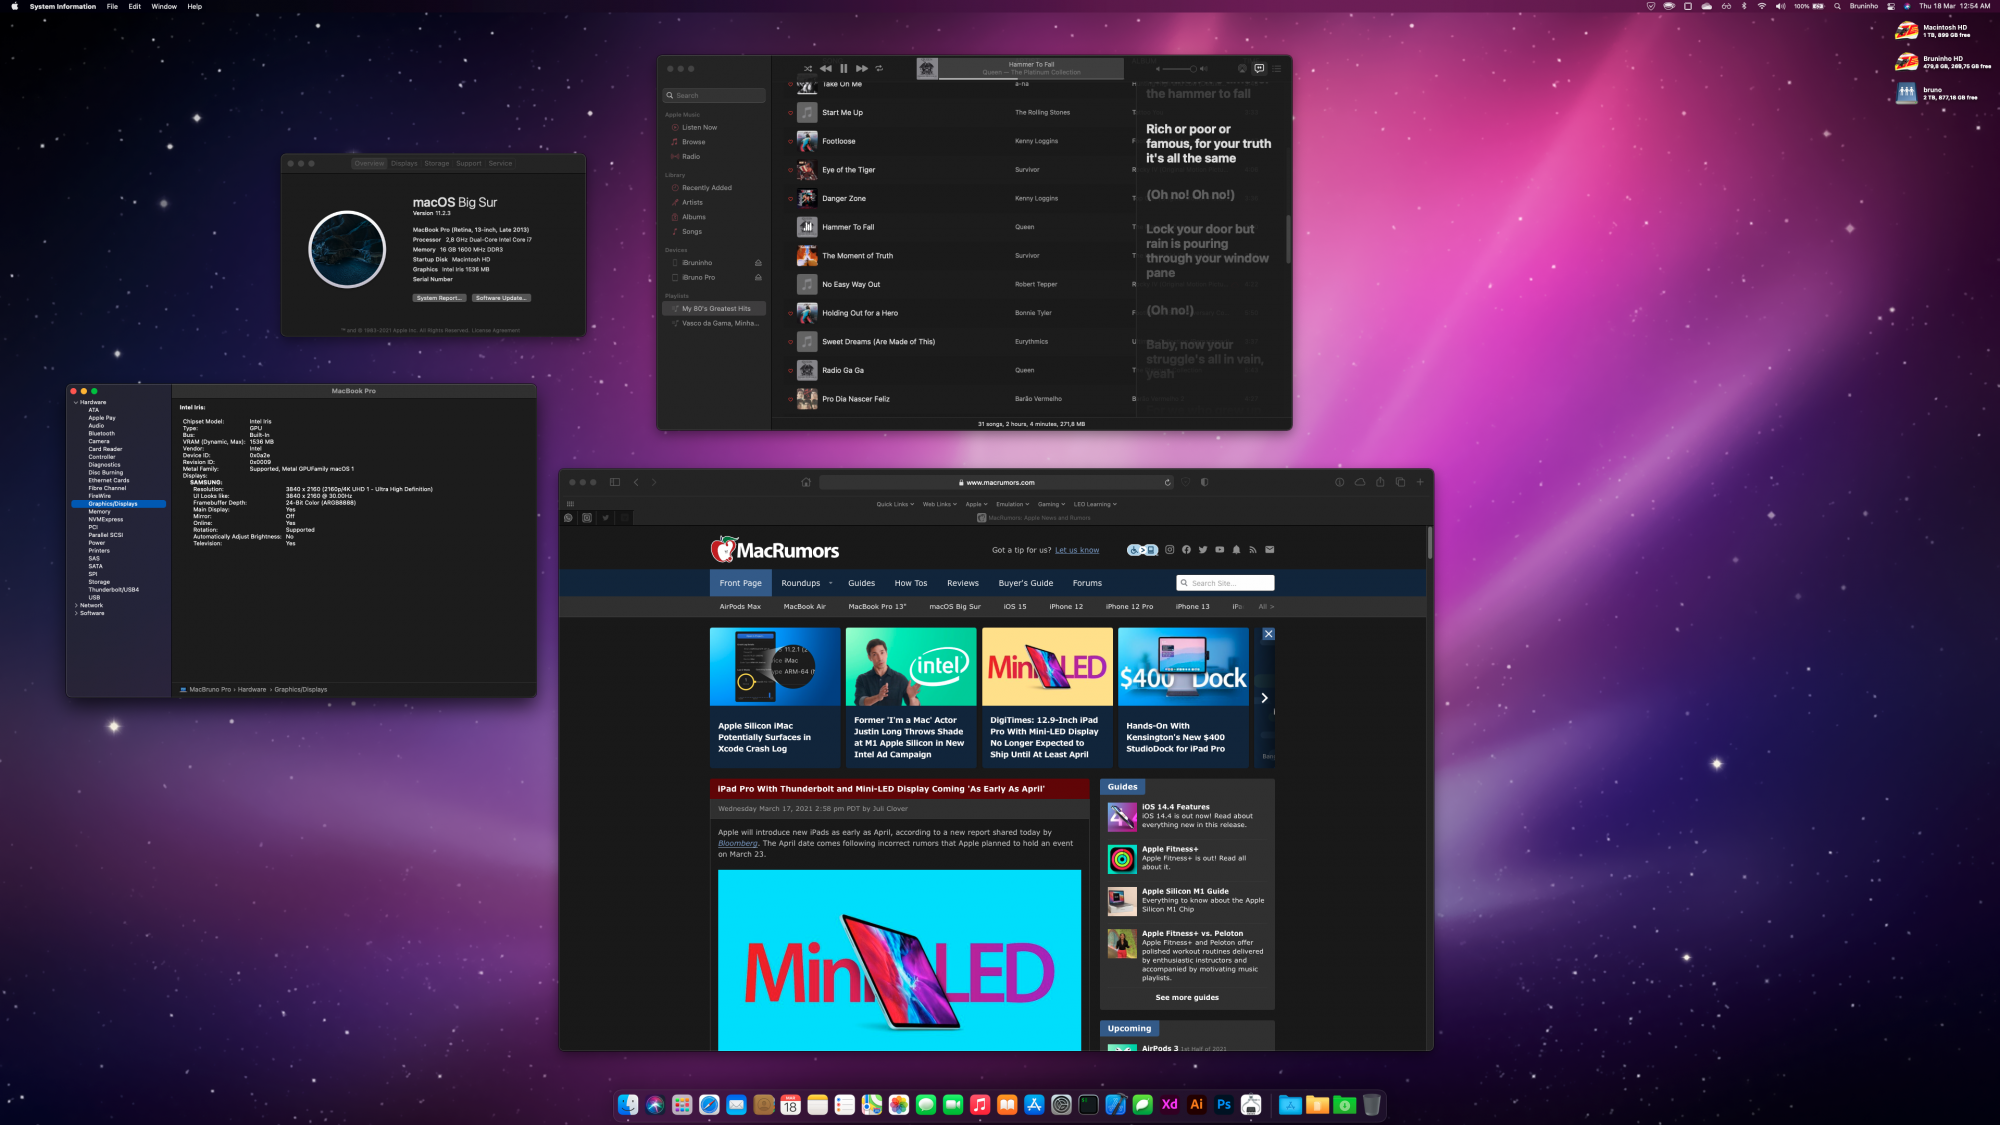This screenshot has height=1125, width=2000.
Task: Expand the Roundups dropdown arrow on MacRumors
Action: (x=830, y=583)
